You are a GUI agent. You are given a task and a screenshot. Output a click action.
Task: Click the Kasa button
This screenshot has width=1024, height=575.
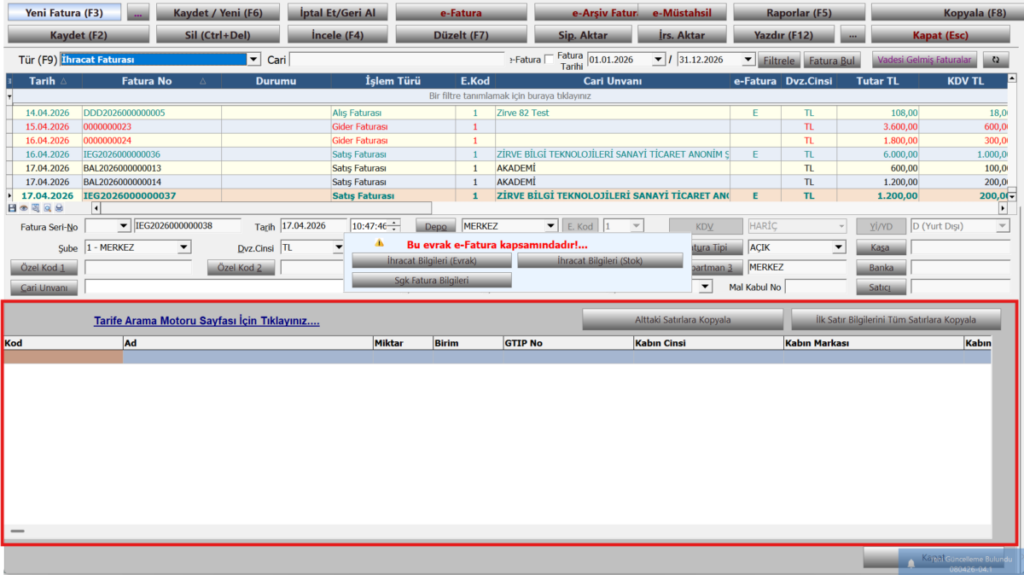(880, 248)
